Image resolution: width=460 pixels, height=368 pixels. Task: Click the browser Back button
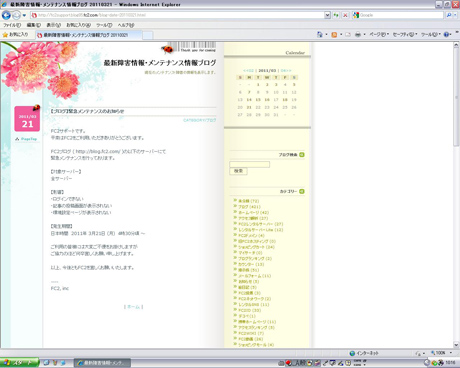(6, 15)
